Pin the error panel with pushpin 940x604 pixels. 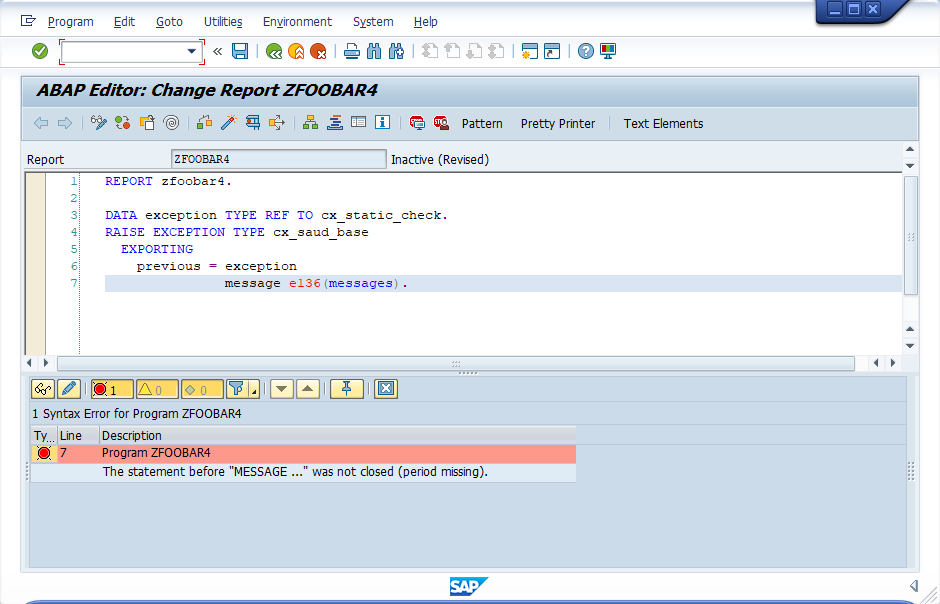(347, 389)
